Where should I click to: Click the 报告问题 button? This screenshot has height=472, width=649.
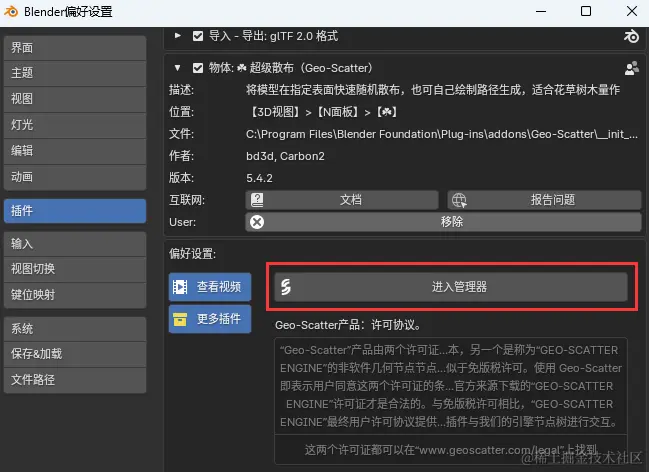click(x=544, y=200)
